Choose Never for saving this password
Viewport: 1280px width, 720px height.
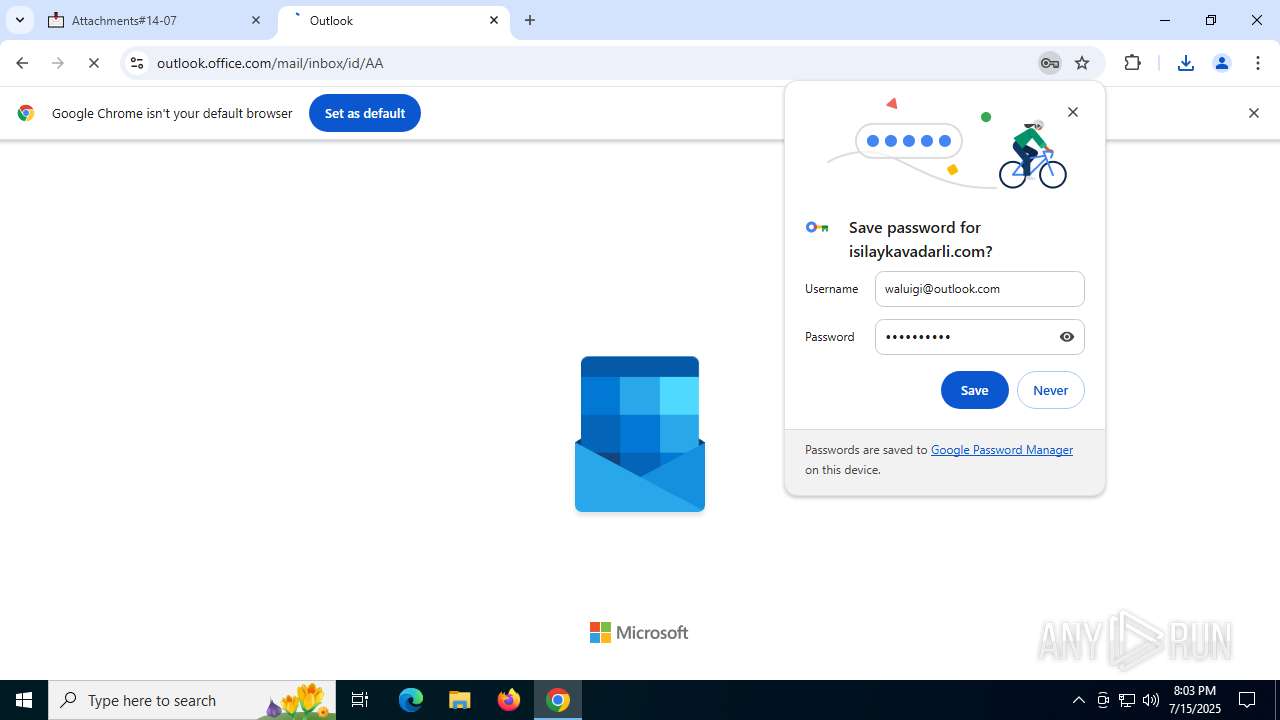(x=1051, y=390)
